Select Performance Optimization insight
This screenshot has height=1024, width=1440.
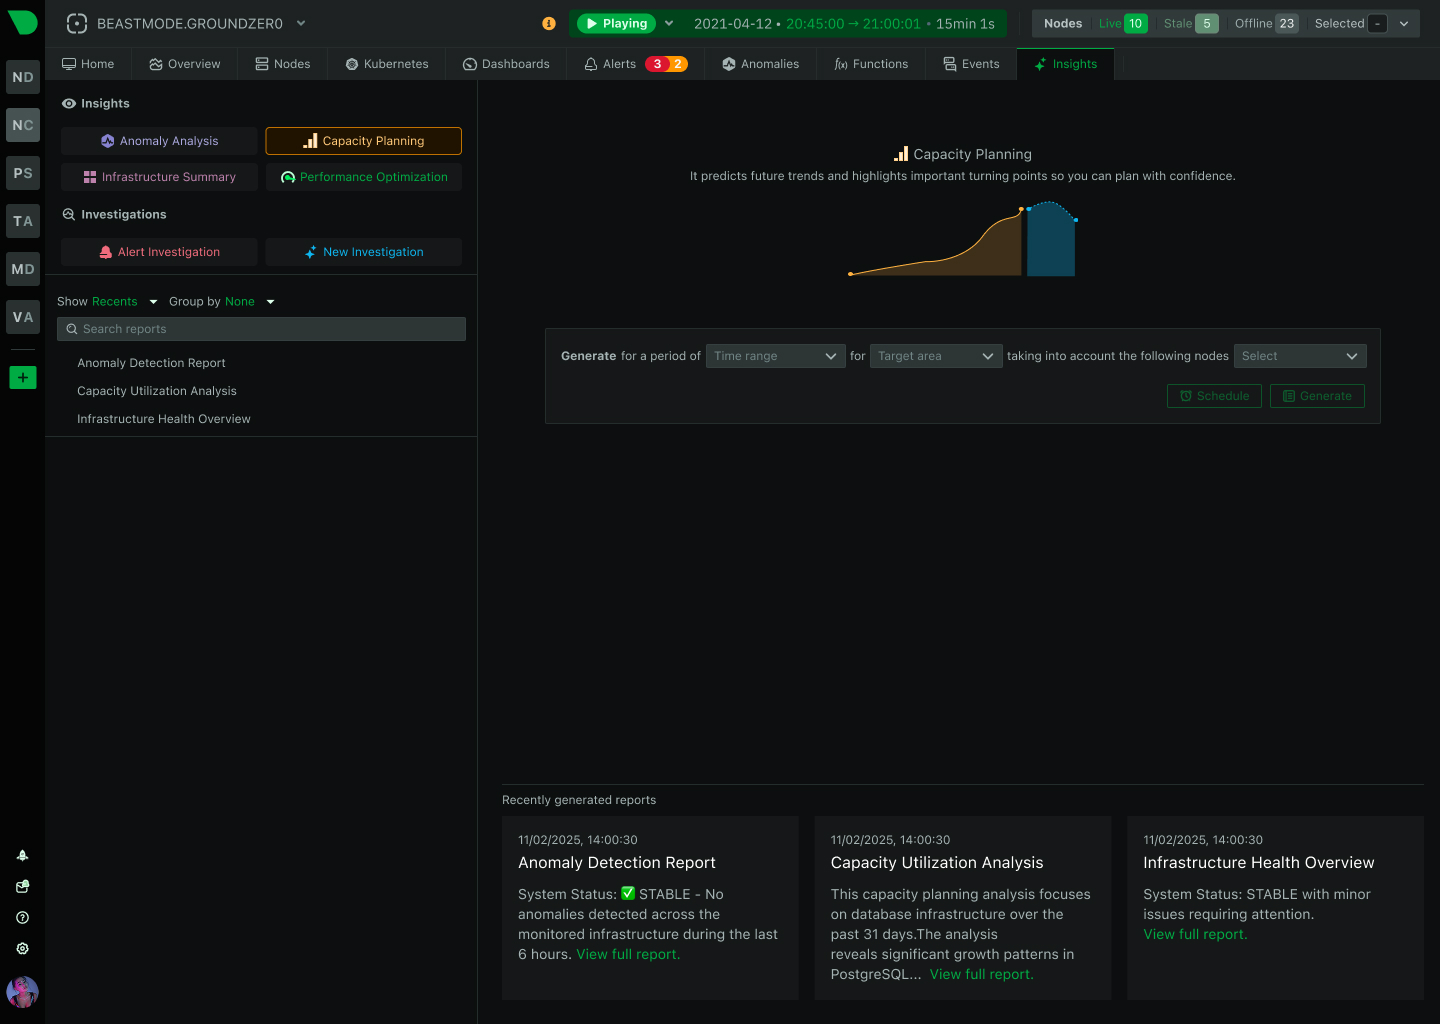click(363, 176)
